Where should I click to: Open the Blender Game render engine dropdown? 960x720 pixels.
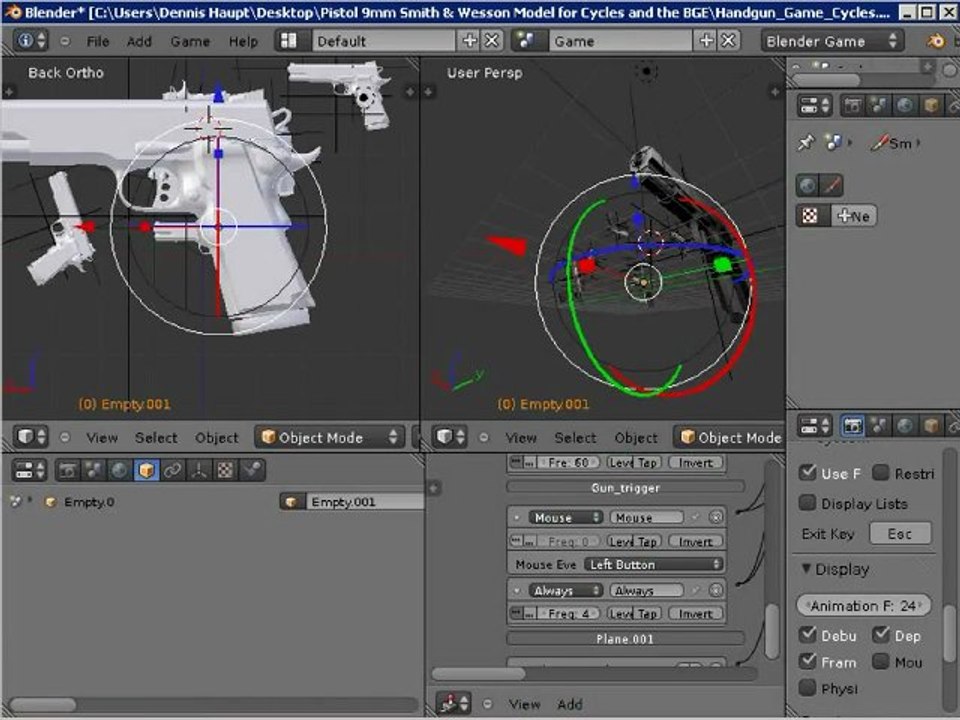pos(830,41)
